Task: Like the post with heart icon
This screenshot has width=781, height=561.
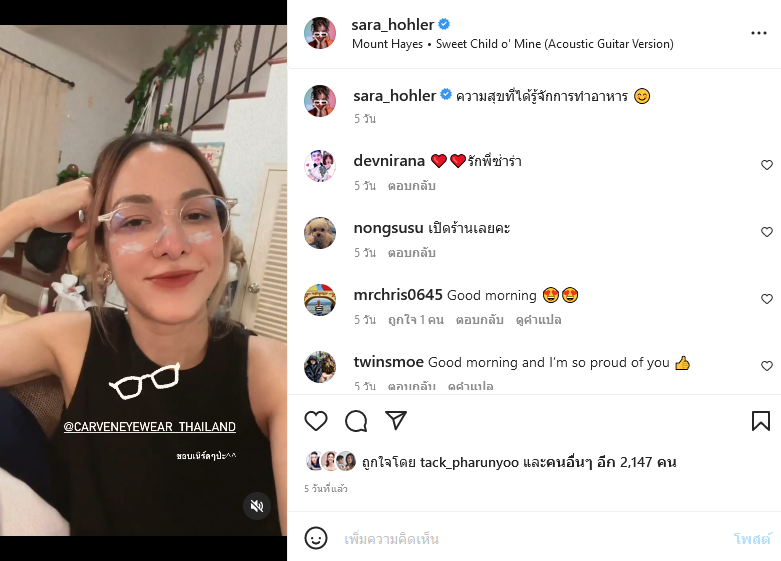Action: pos(316,421)
